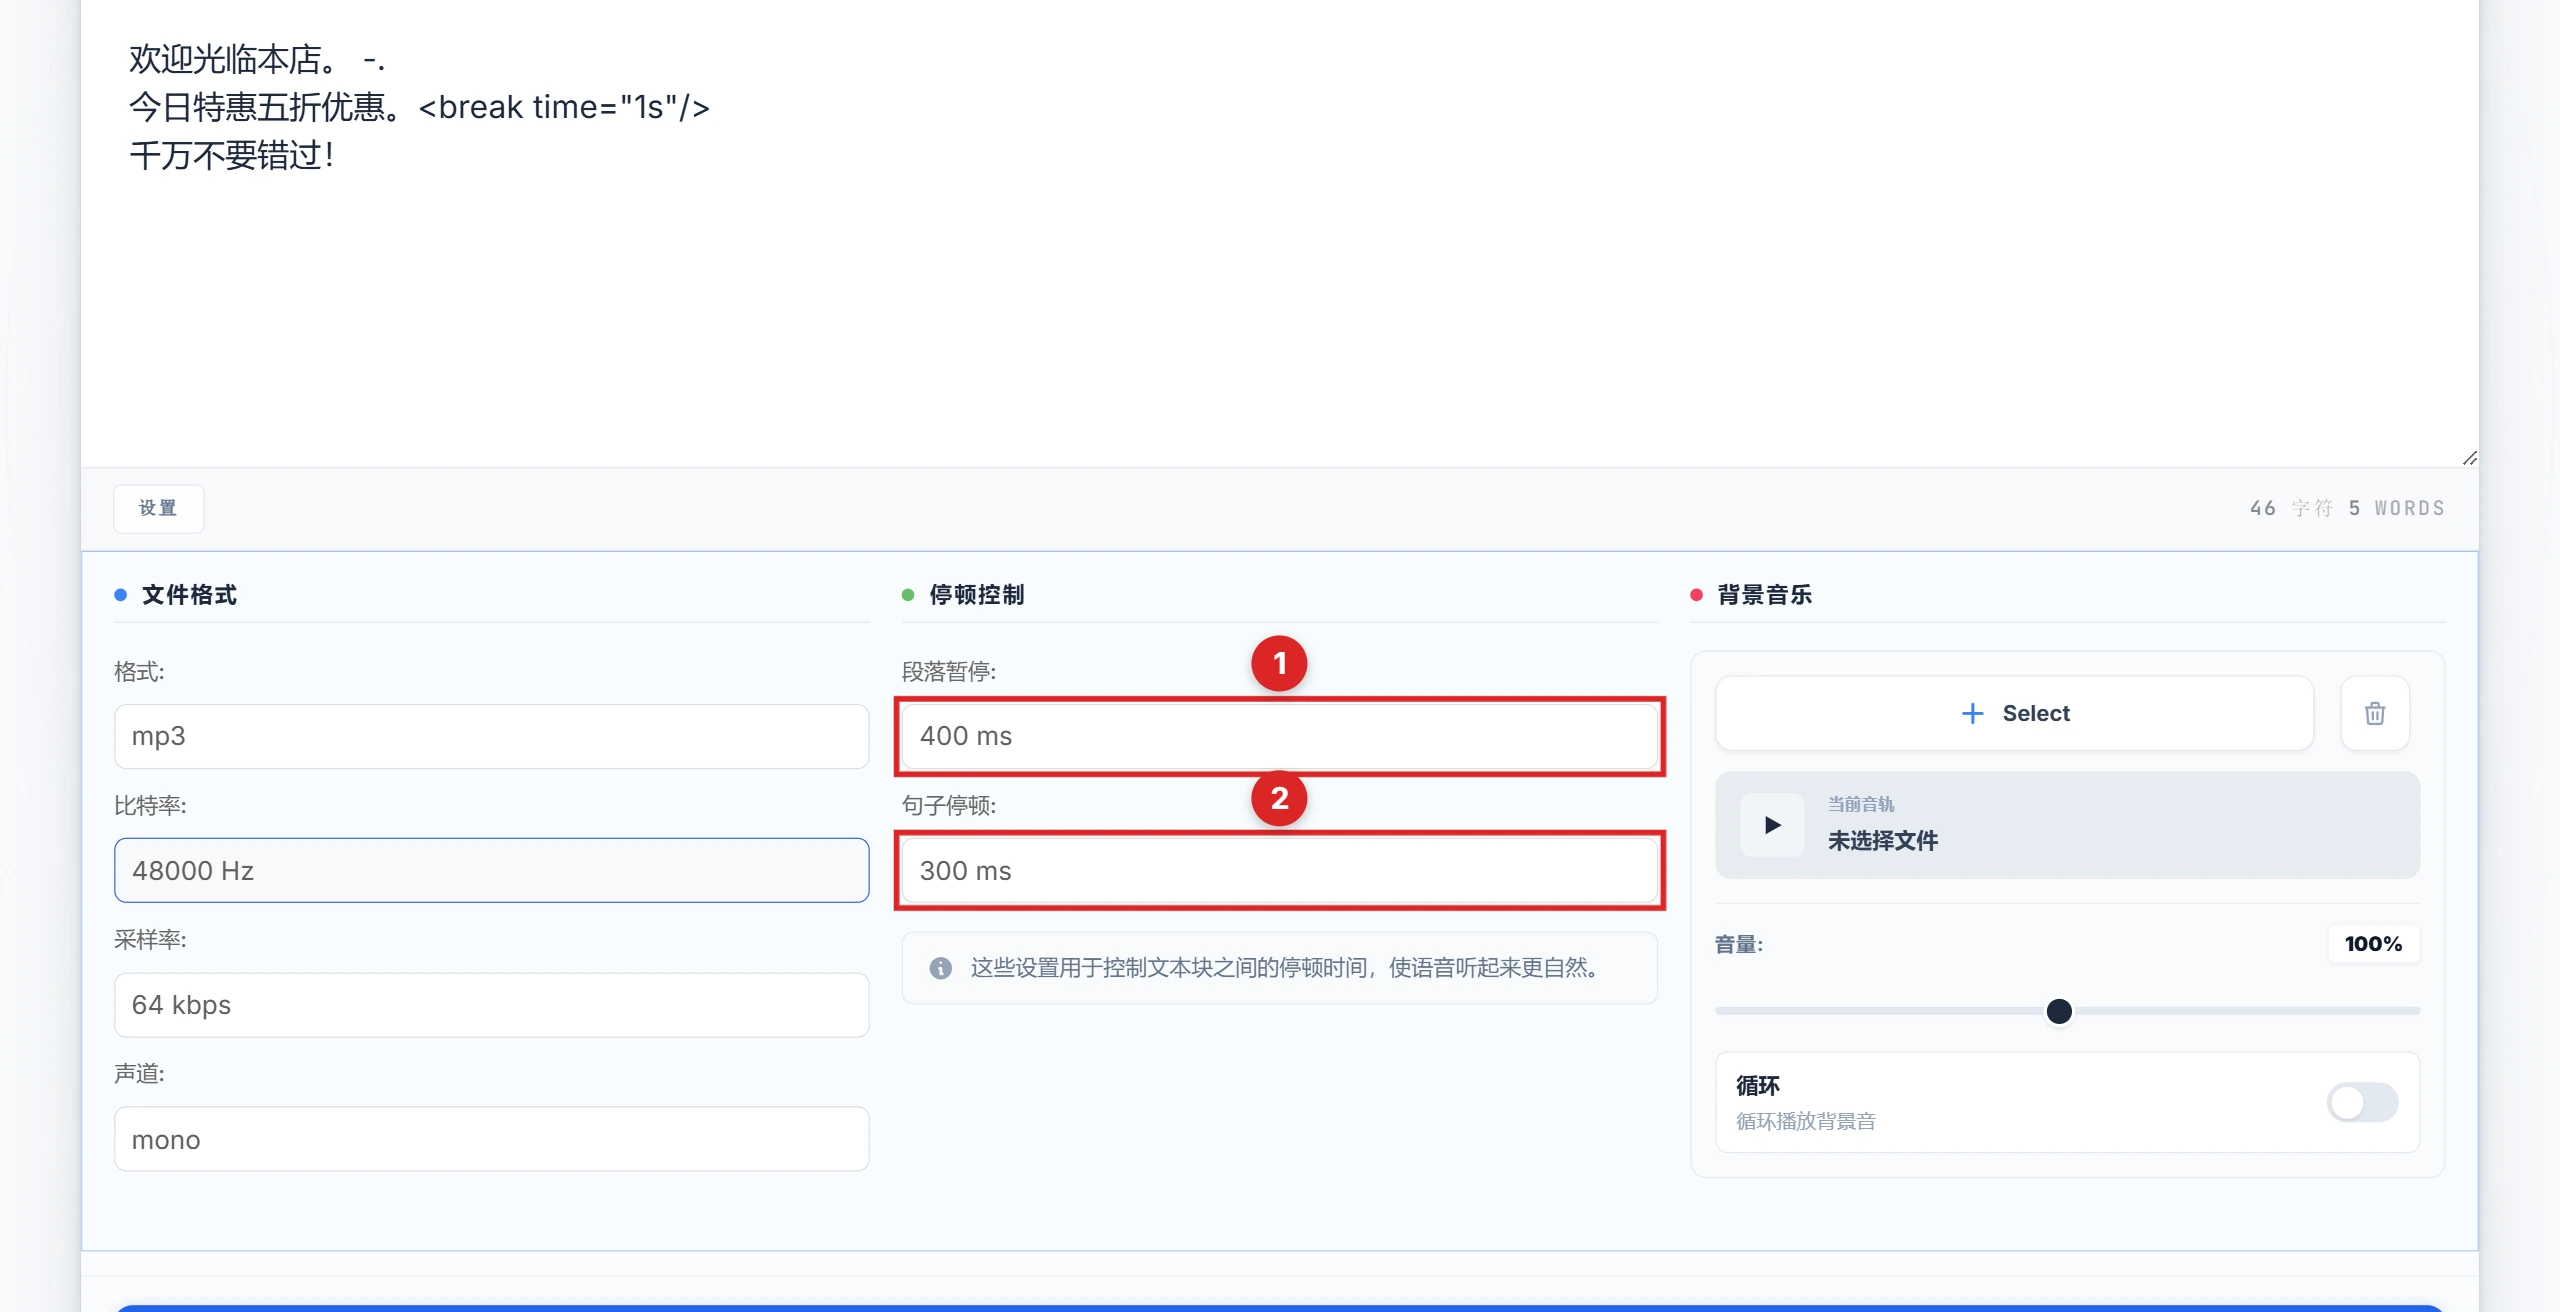
Task: Click the 未选择文件 track label
Action: (x=1883, y=841)
